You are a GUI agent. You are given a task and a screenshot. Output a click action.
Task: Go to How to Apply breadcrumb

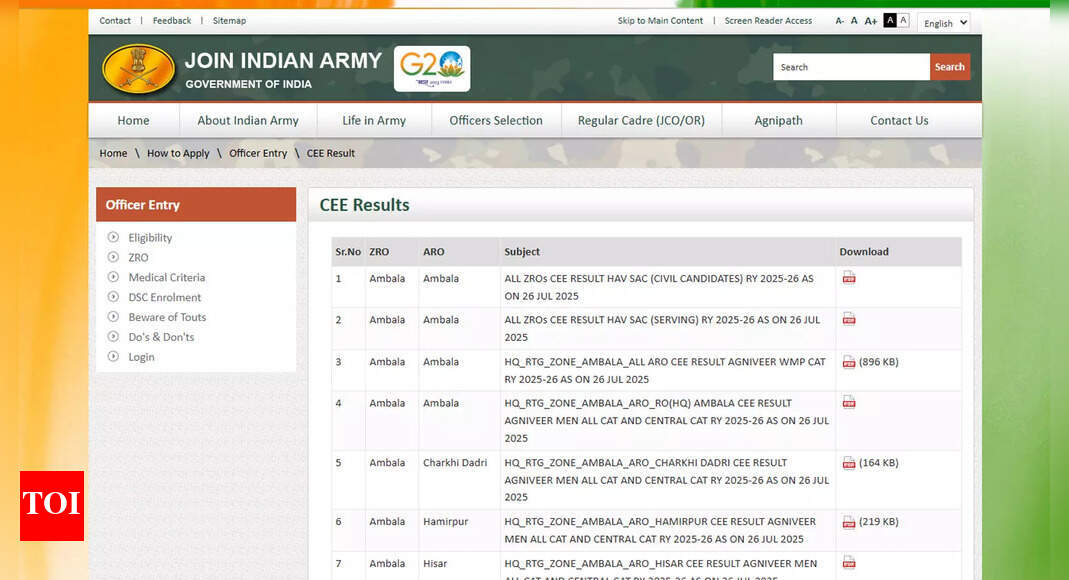[178, 153]
